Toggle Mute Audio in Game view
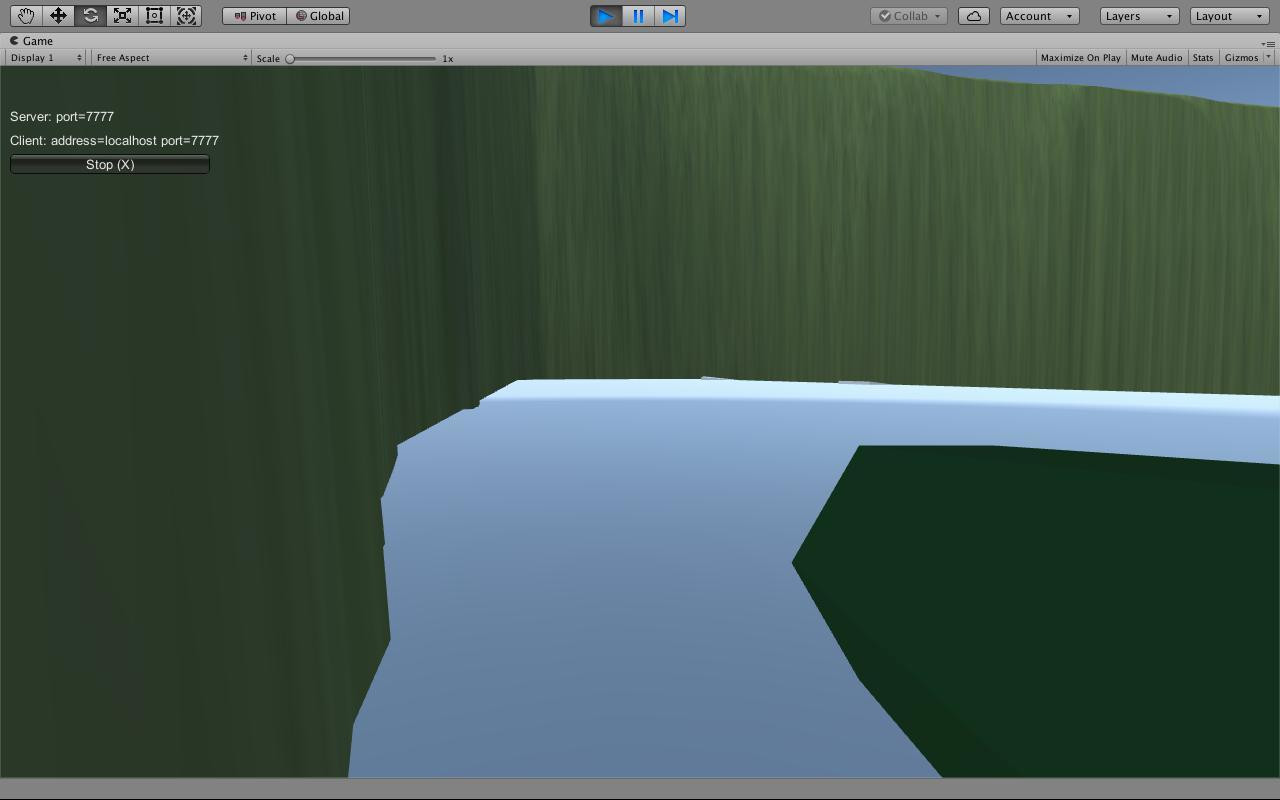This screenshot has height=800, width=1280. coord(1156,58)
